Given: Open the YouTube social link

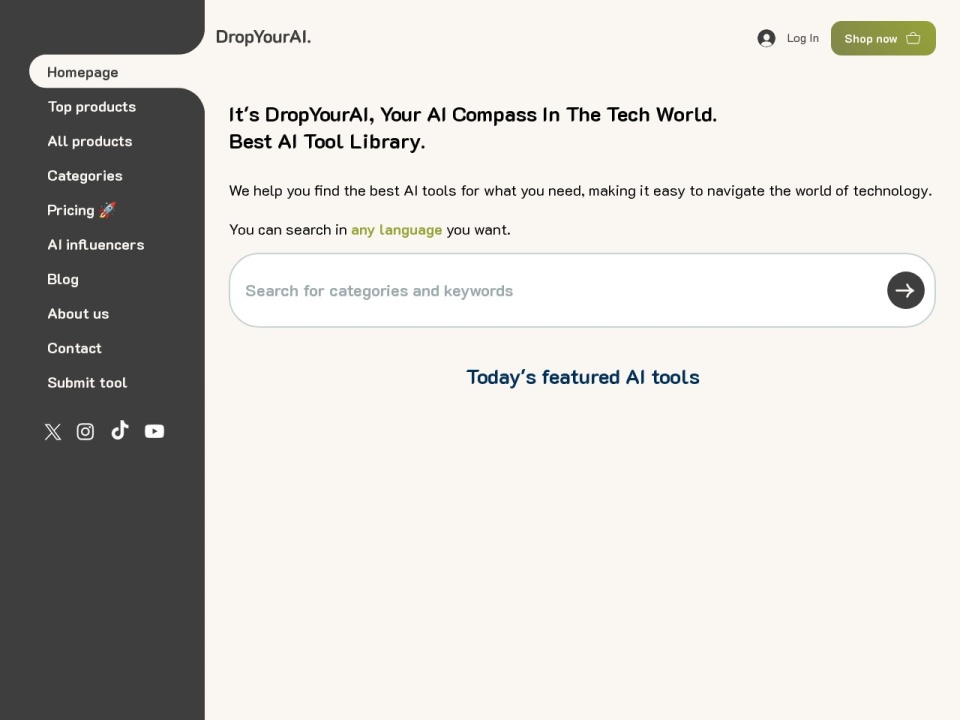Looking at the screenshot, I should [x=154, y=432].
